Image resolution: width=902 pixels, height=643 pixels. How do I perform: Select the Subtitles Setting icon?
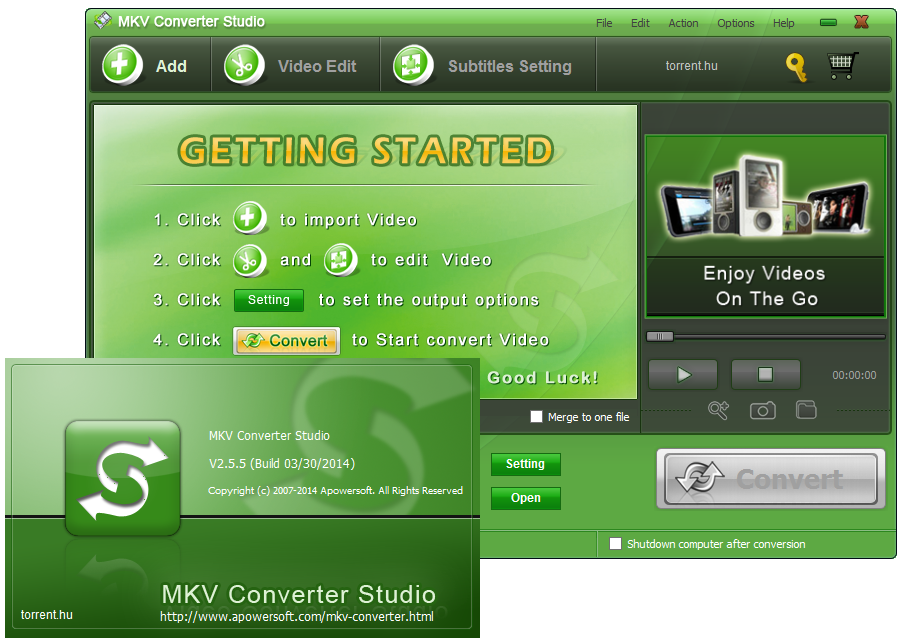(x=412, y=64)
